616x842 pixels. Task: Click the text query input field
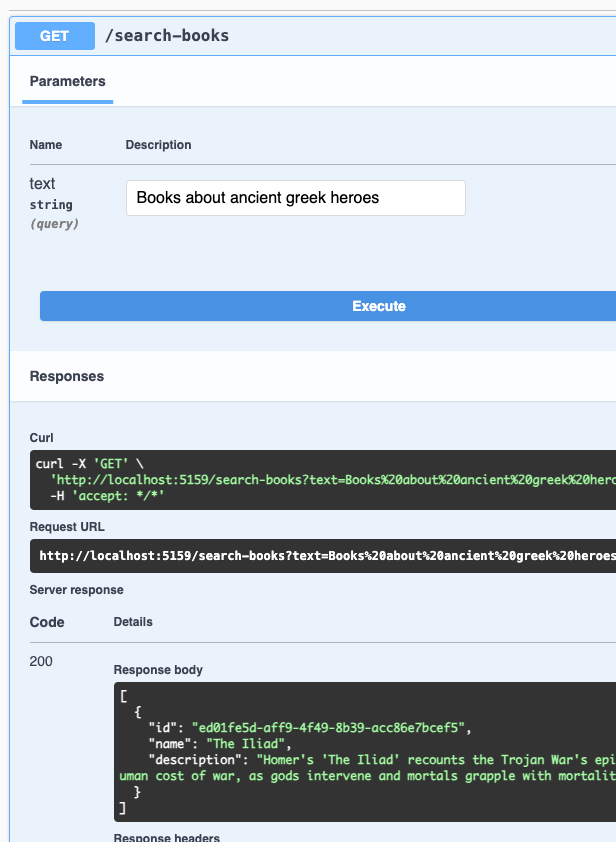tap(296, 198)
